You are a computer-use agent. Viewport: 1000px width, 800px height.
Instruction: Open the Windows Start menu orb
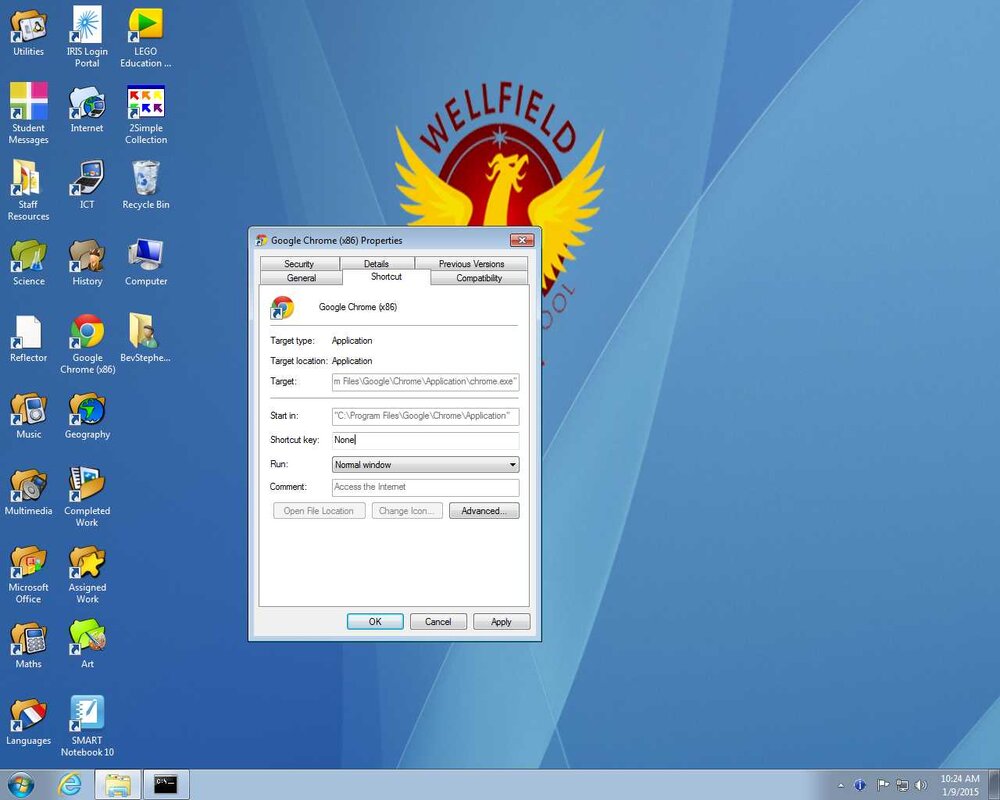pyautogui.click(x=20, y=785)
